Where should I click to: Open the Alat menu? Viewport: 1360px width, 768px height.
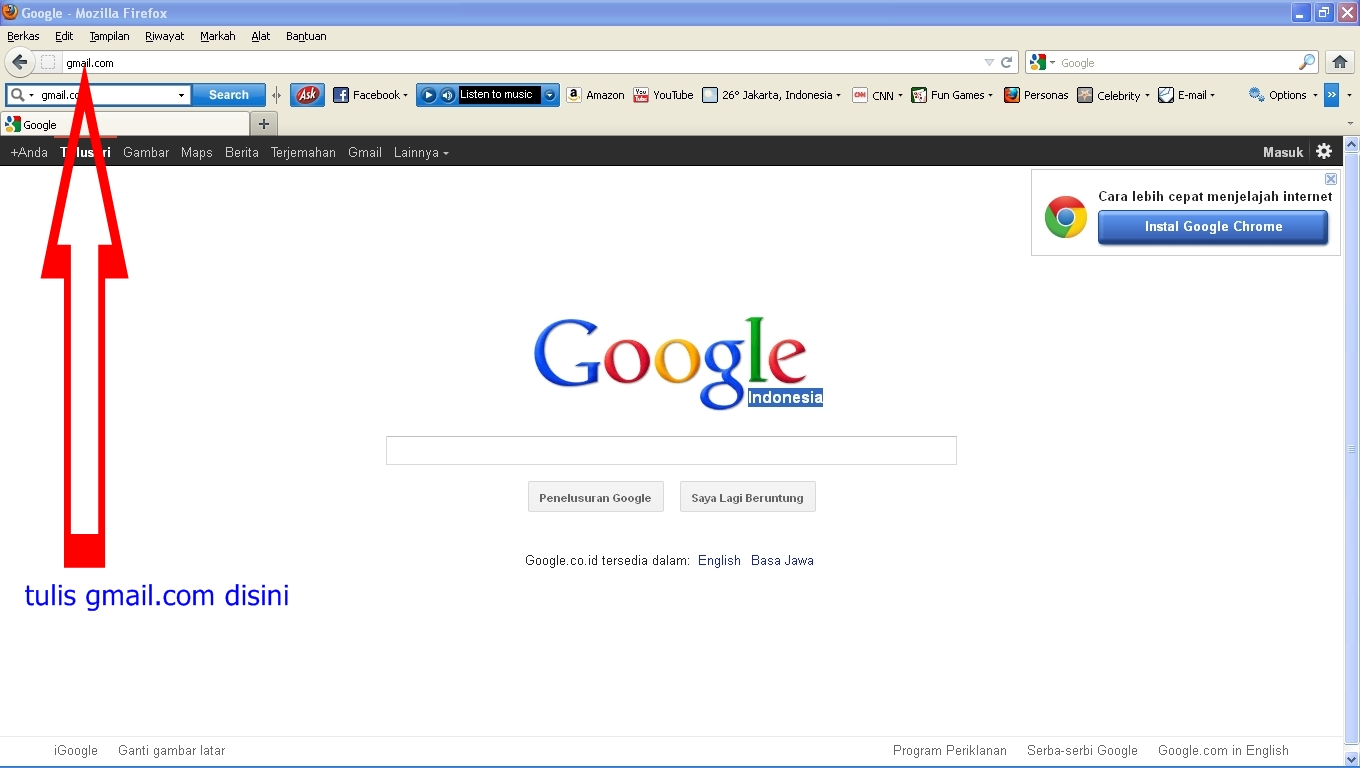[260, 36]
